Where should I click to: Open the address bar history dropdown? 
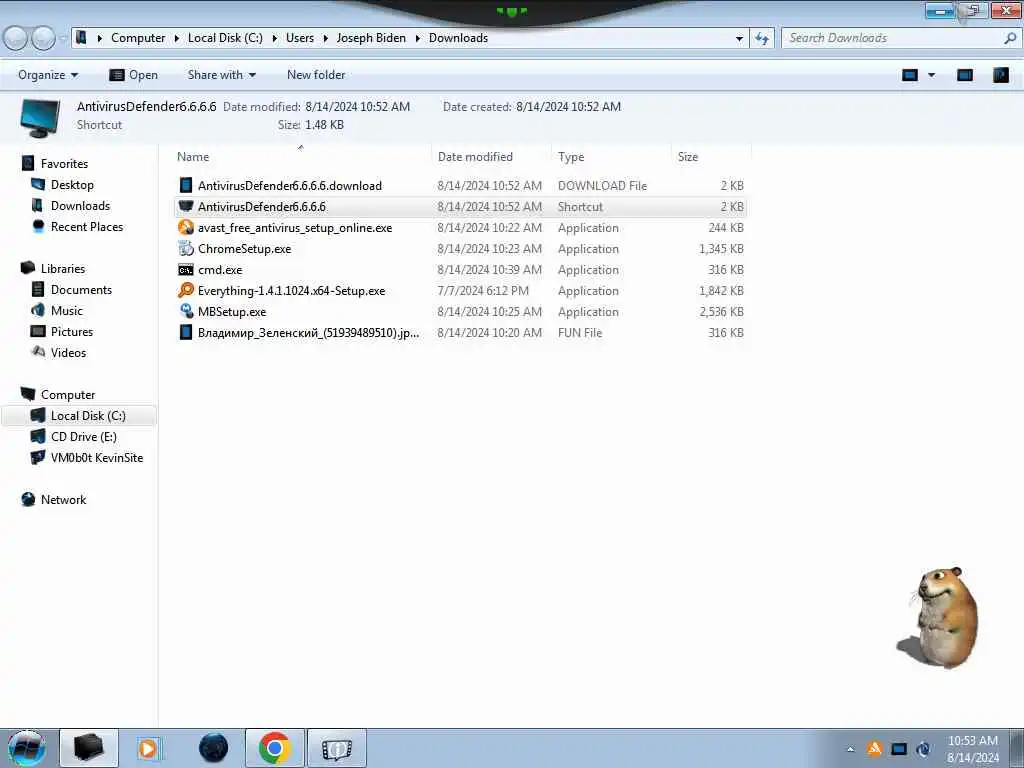click(739, 39)
